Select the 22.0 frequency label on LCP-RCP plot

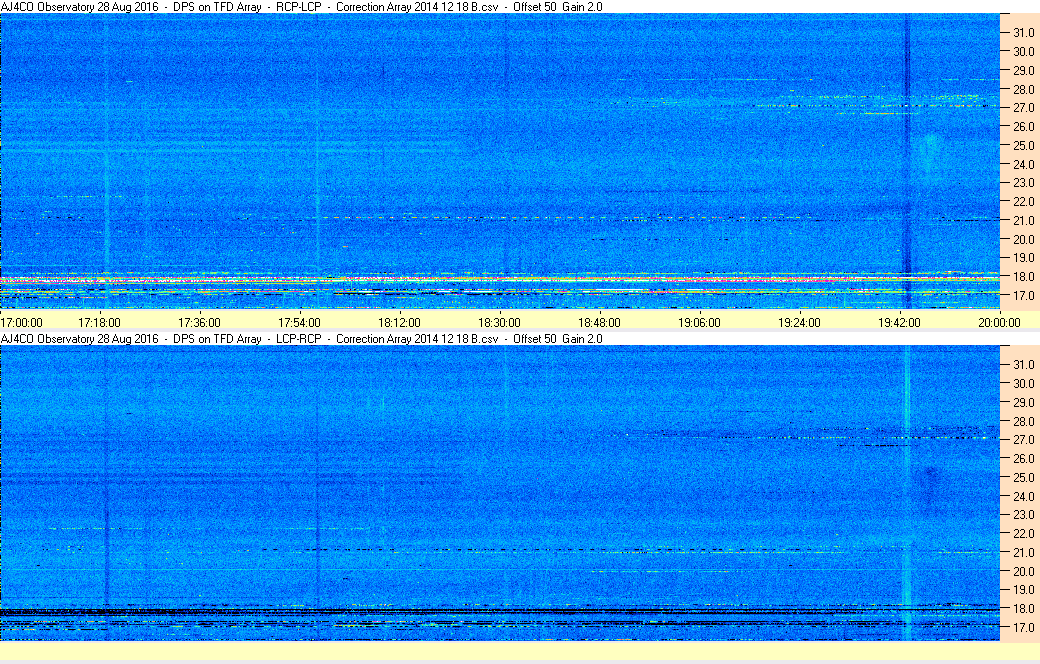point(1023,533)
